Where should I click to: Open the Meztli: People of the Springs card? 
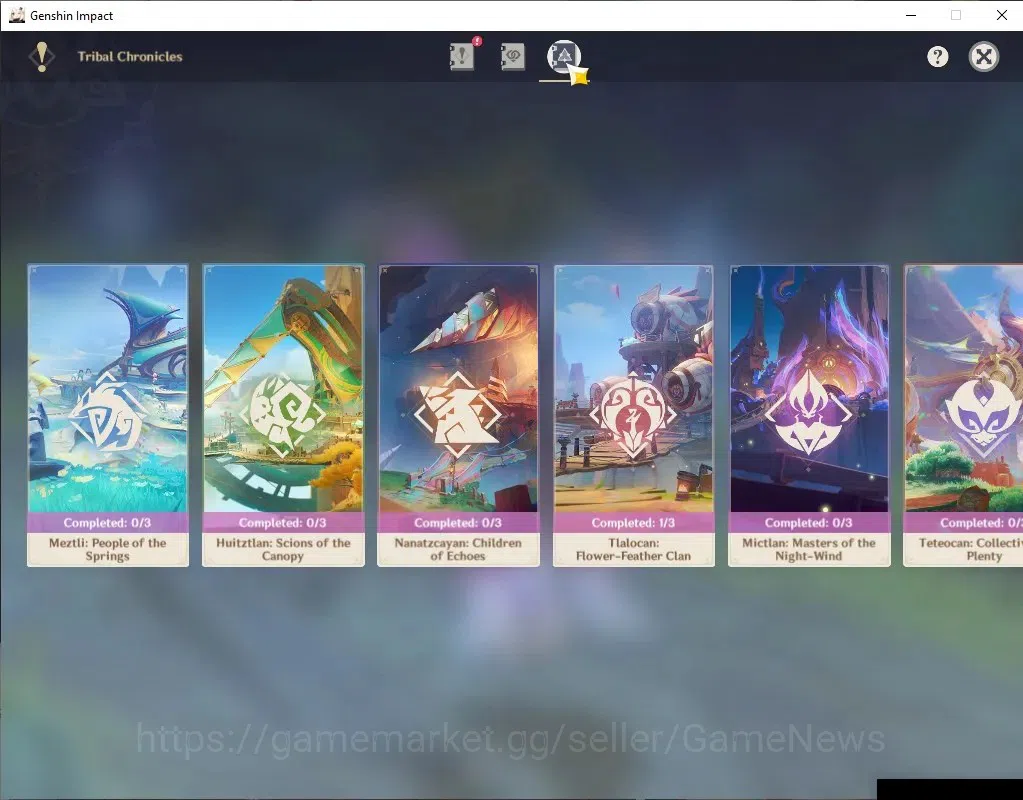(x=108, y=415)
